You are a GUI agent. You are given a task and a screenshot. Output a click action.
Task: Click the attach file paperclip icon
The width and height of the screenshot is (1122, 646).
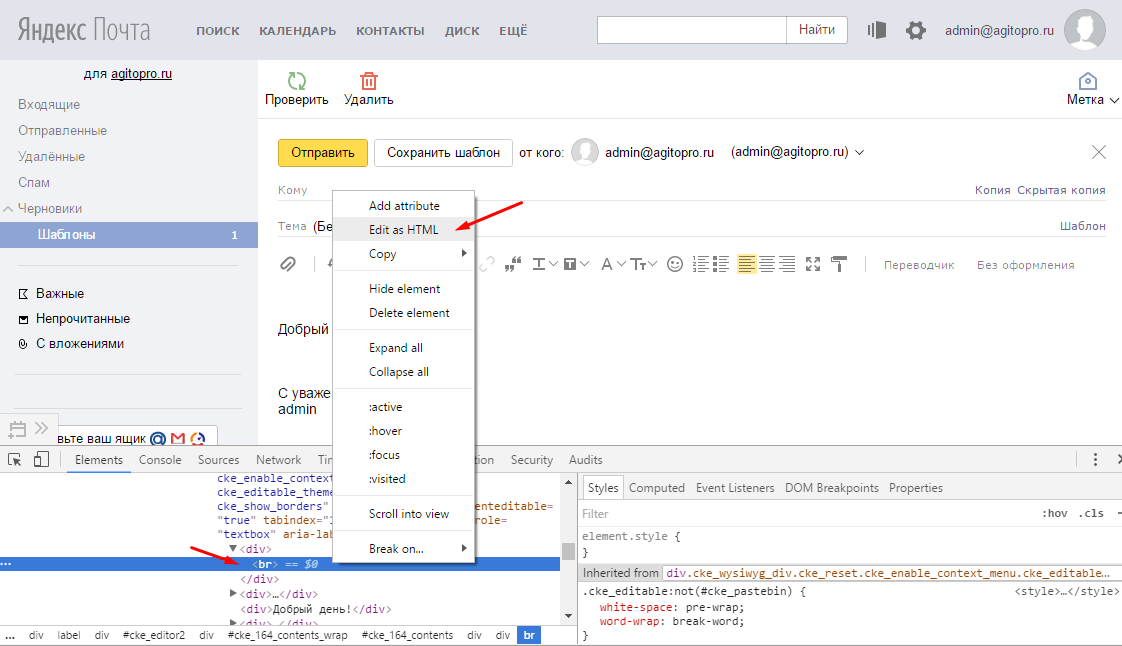pyautogui.click(x=289, y=264)
